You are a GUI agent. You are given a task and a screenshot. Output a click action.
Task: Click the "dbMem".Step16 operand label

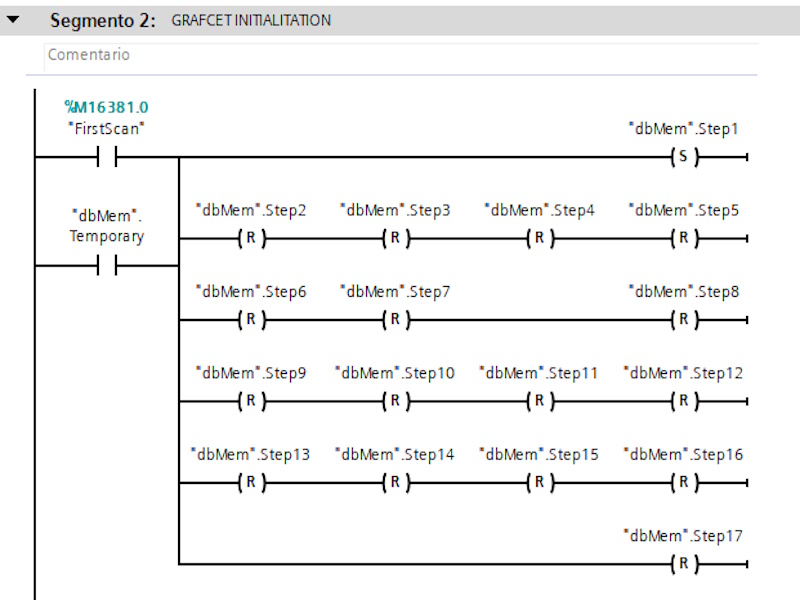click(x=683, y=454)
